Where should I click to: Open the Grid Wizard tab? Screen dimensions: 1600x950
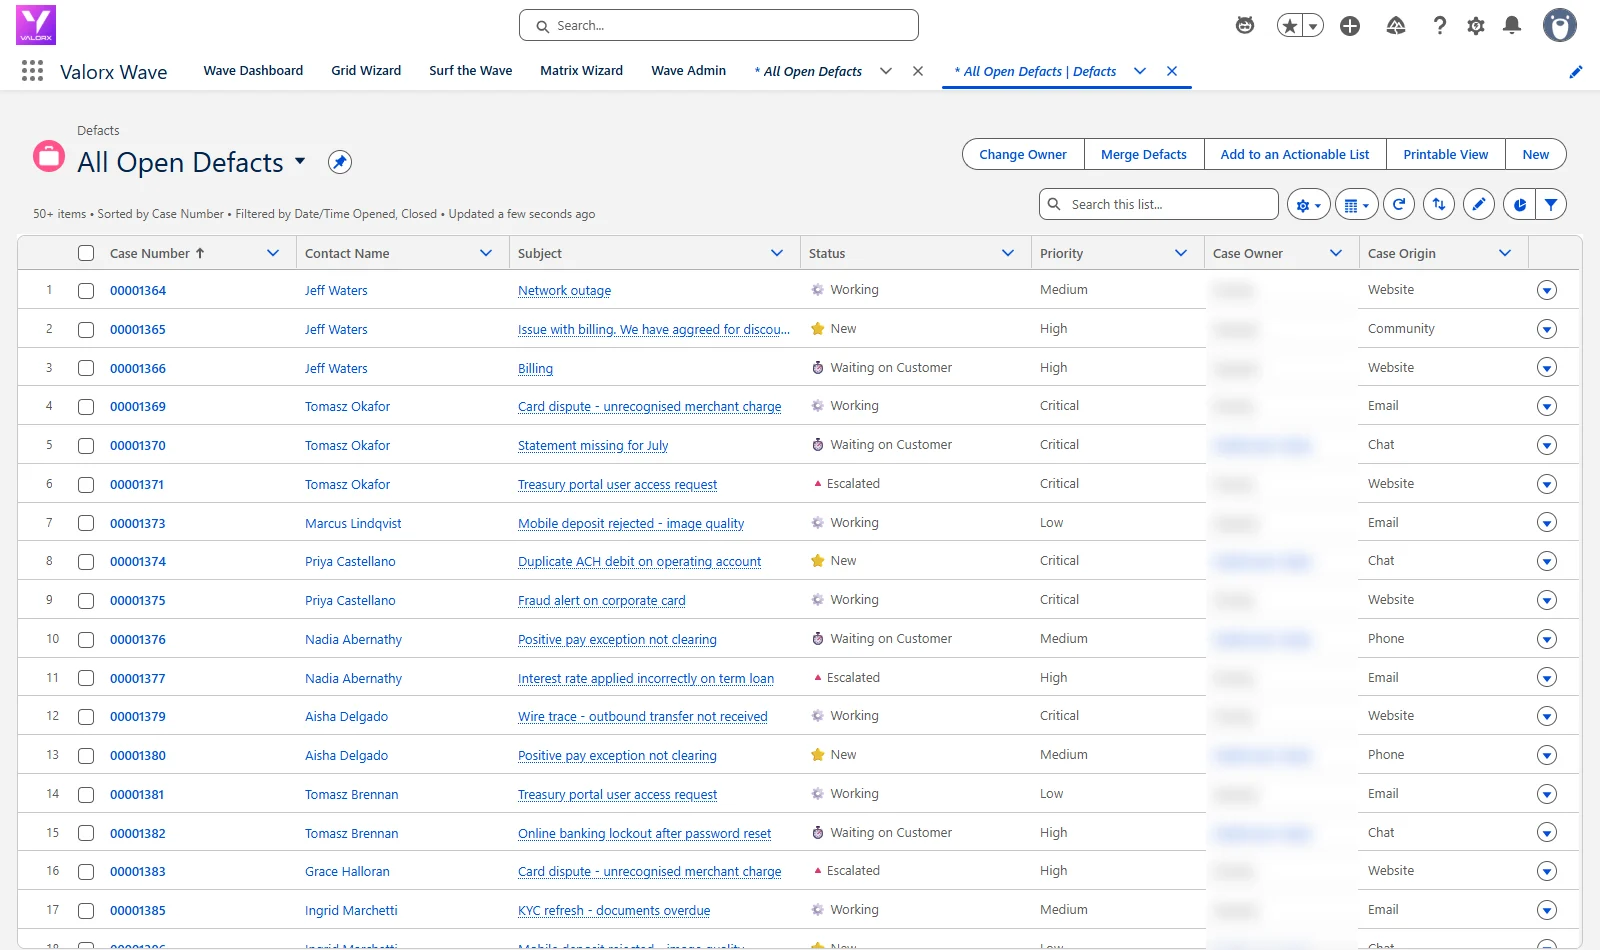[366, 71]
